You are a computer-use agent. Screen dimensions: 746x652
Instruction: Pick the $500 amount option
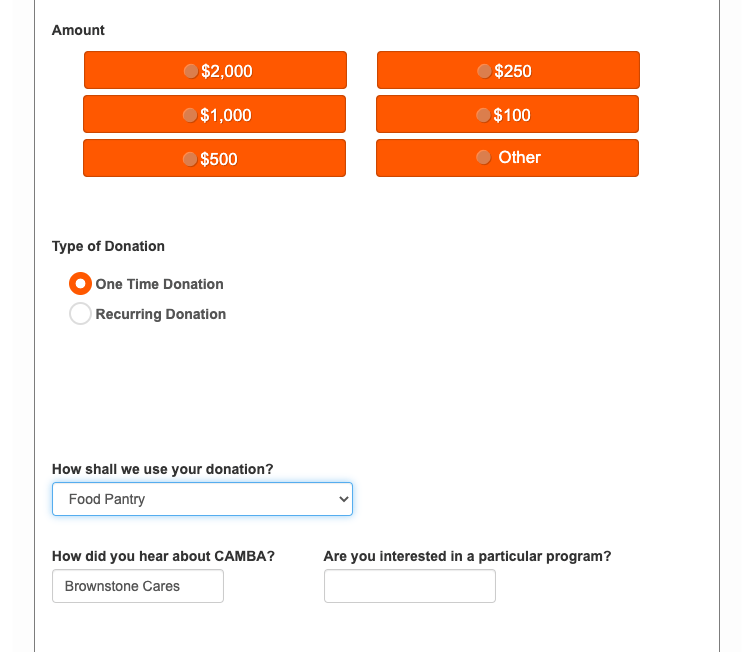pos(214,159)
